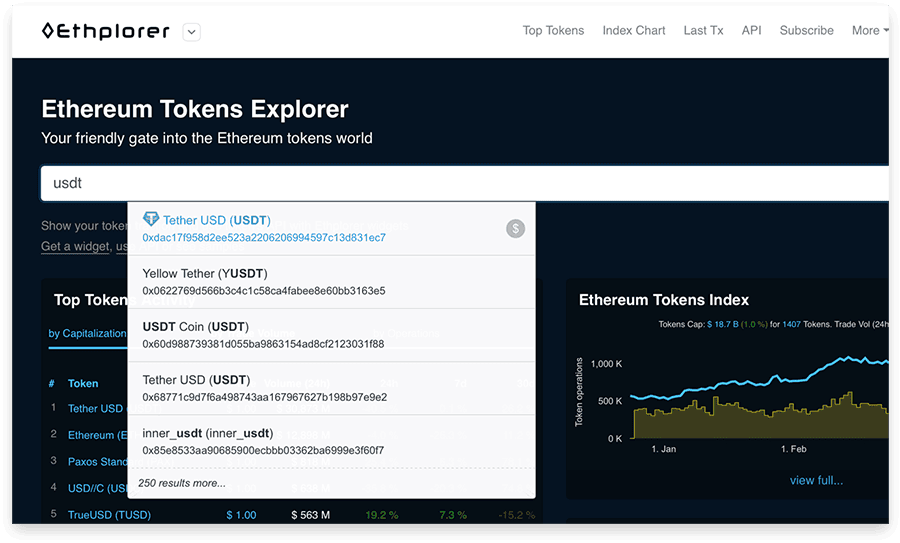Open Paxos Standard token row

tap(98, 461)
